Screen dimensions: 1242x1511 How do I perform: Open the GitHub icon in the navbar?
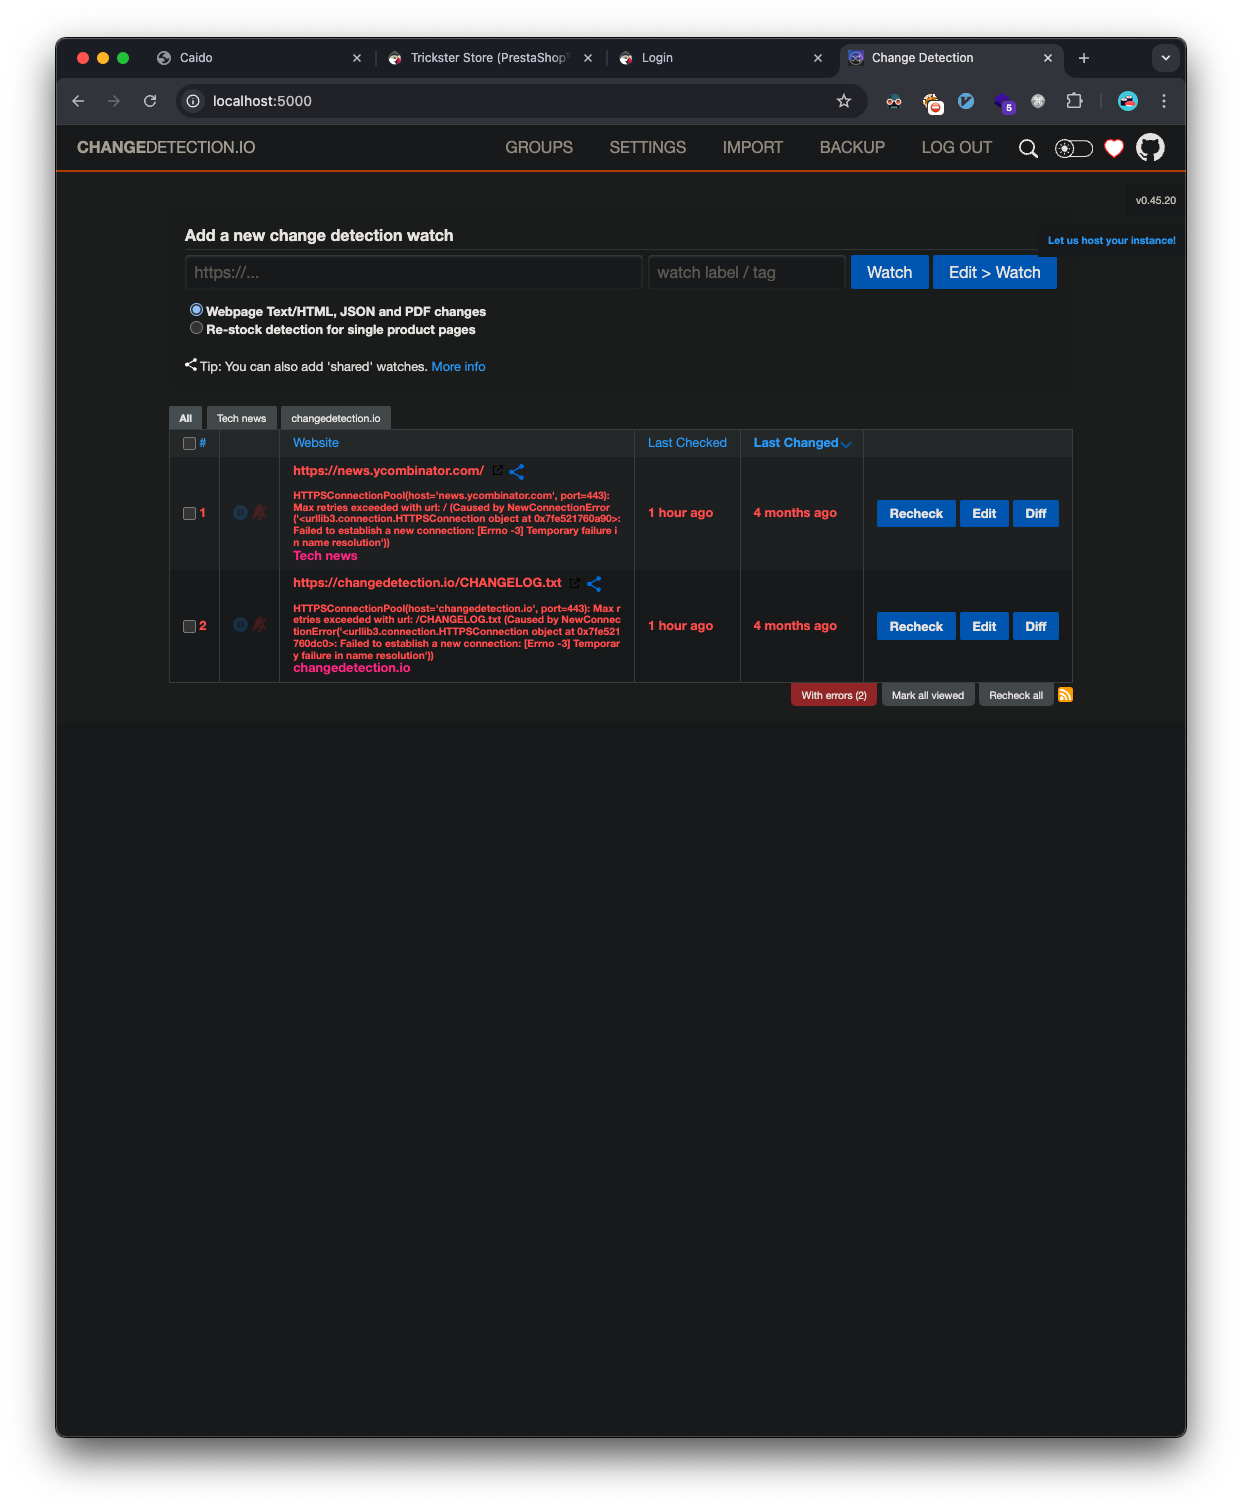(1150, 147)
